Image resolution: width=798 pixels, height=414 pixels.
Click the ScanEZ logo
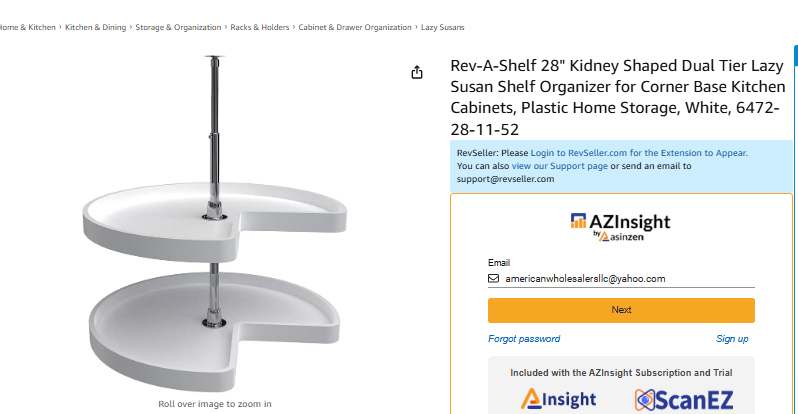click(684, 401)
